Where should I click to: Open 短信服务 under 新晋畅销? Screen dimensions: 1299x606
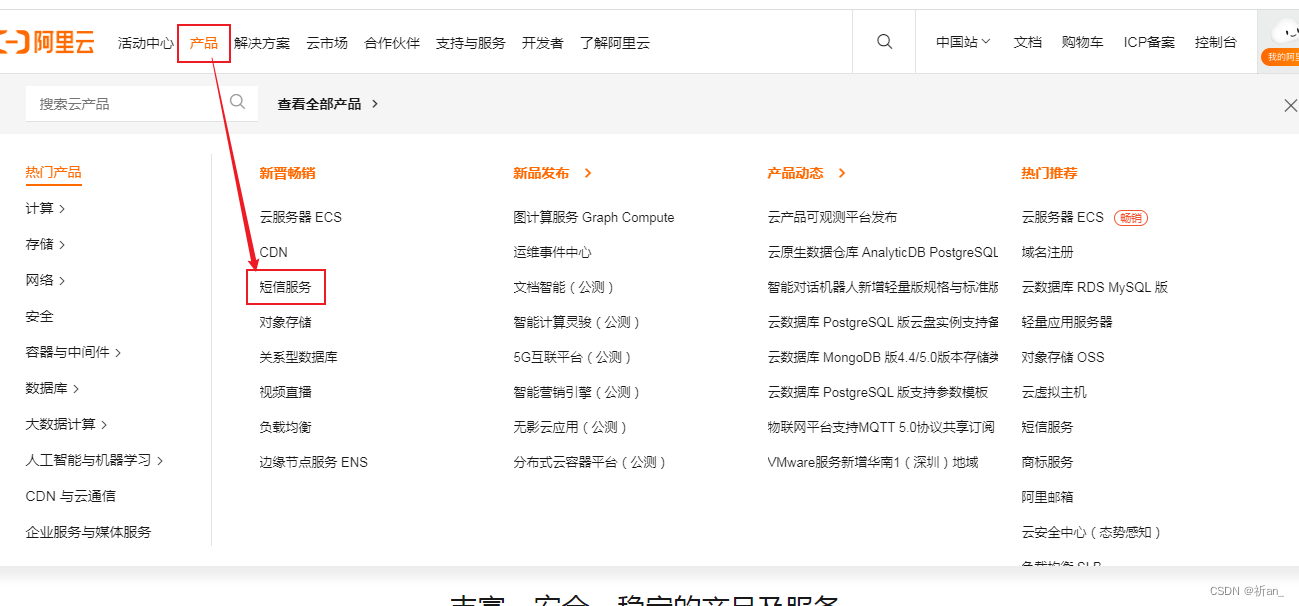[286, 287]
